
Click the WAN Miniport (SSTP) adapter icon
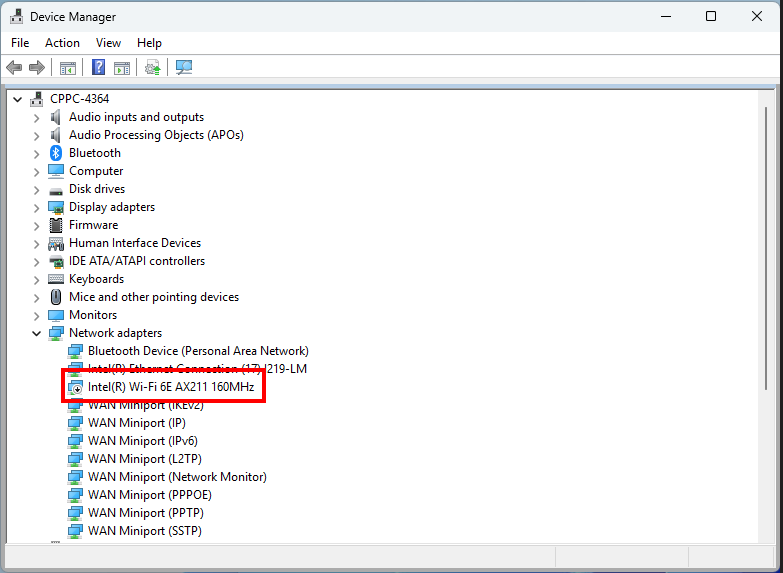point(75,531)
